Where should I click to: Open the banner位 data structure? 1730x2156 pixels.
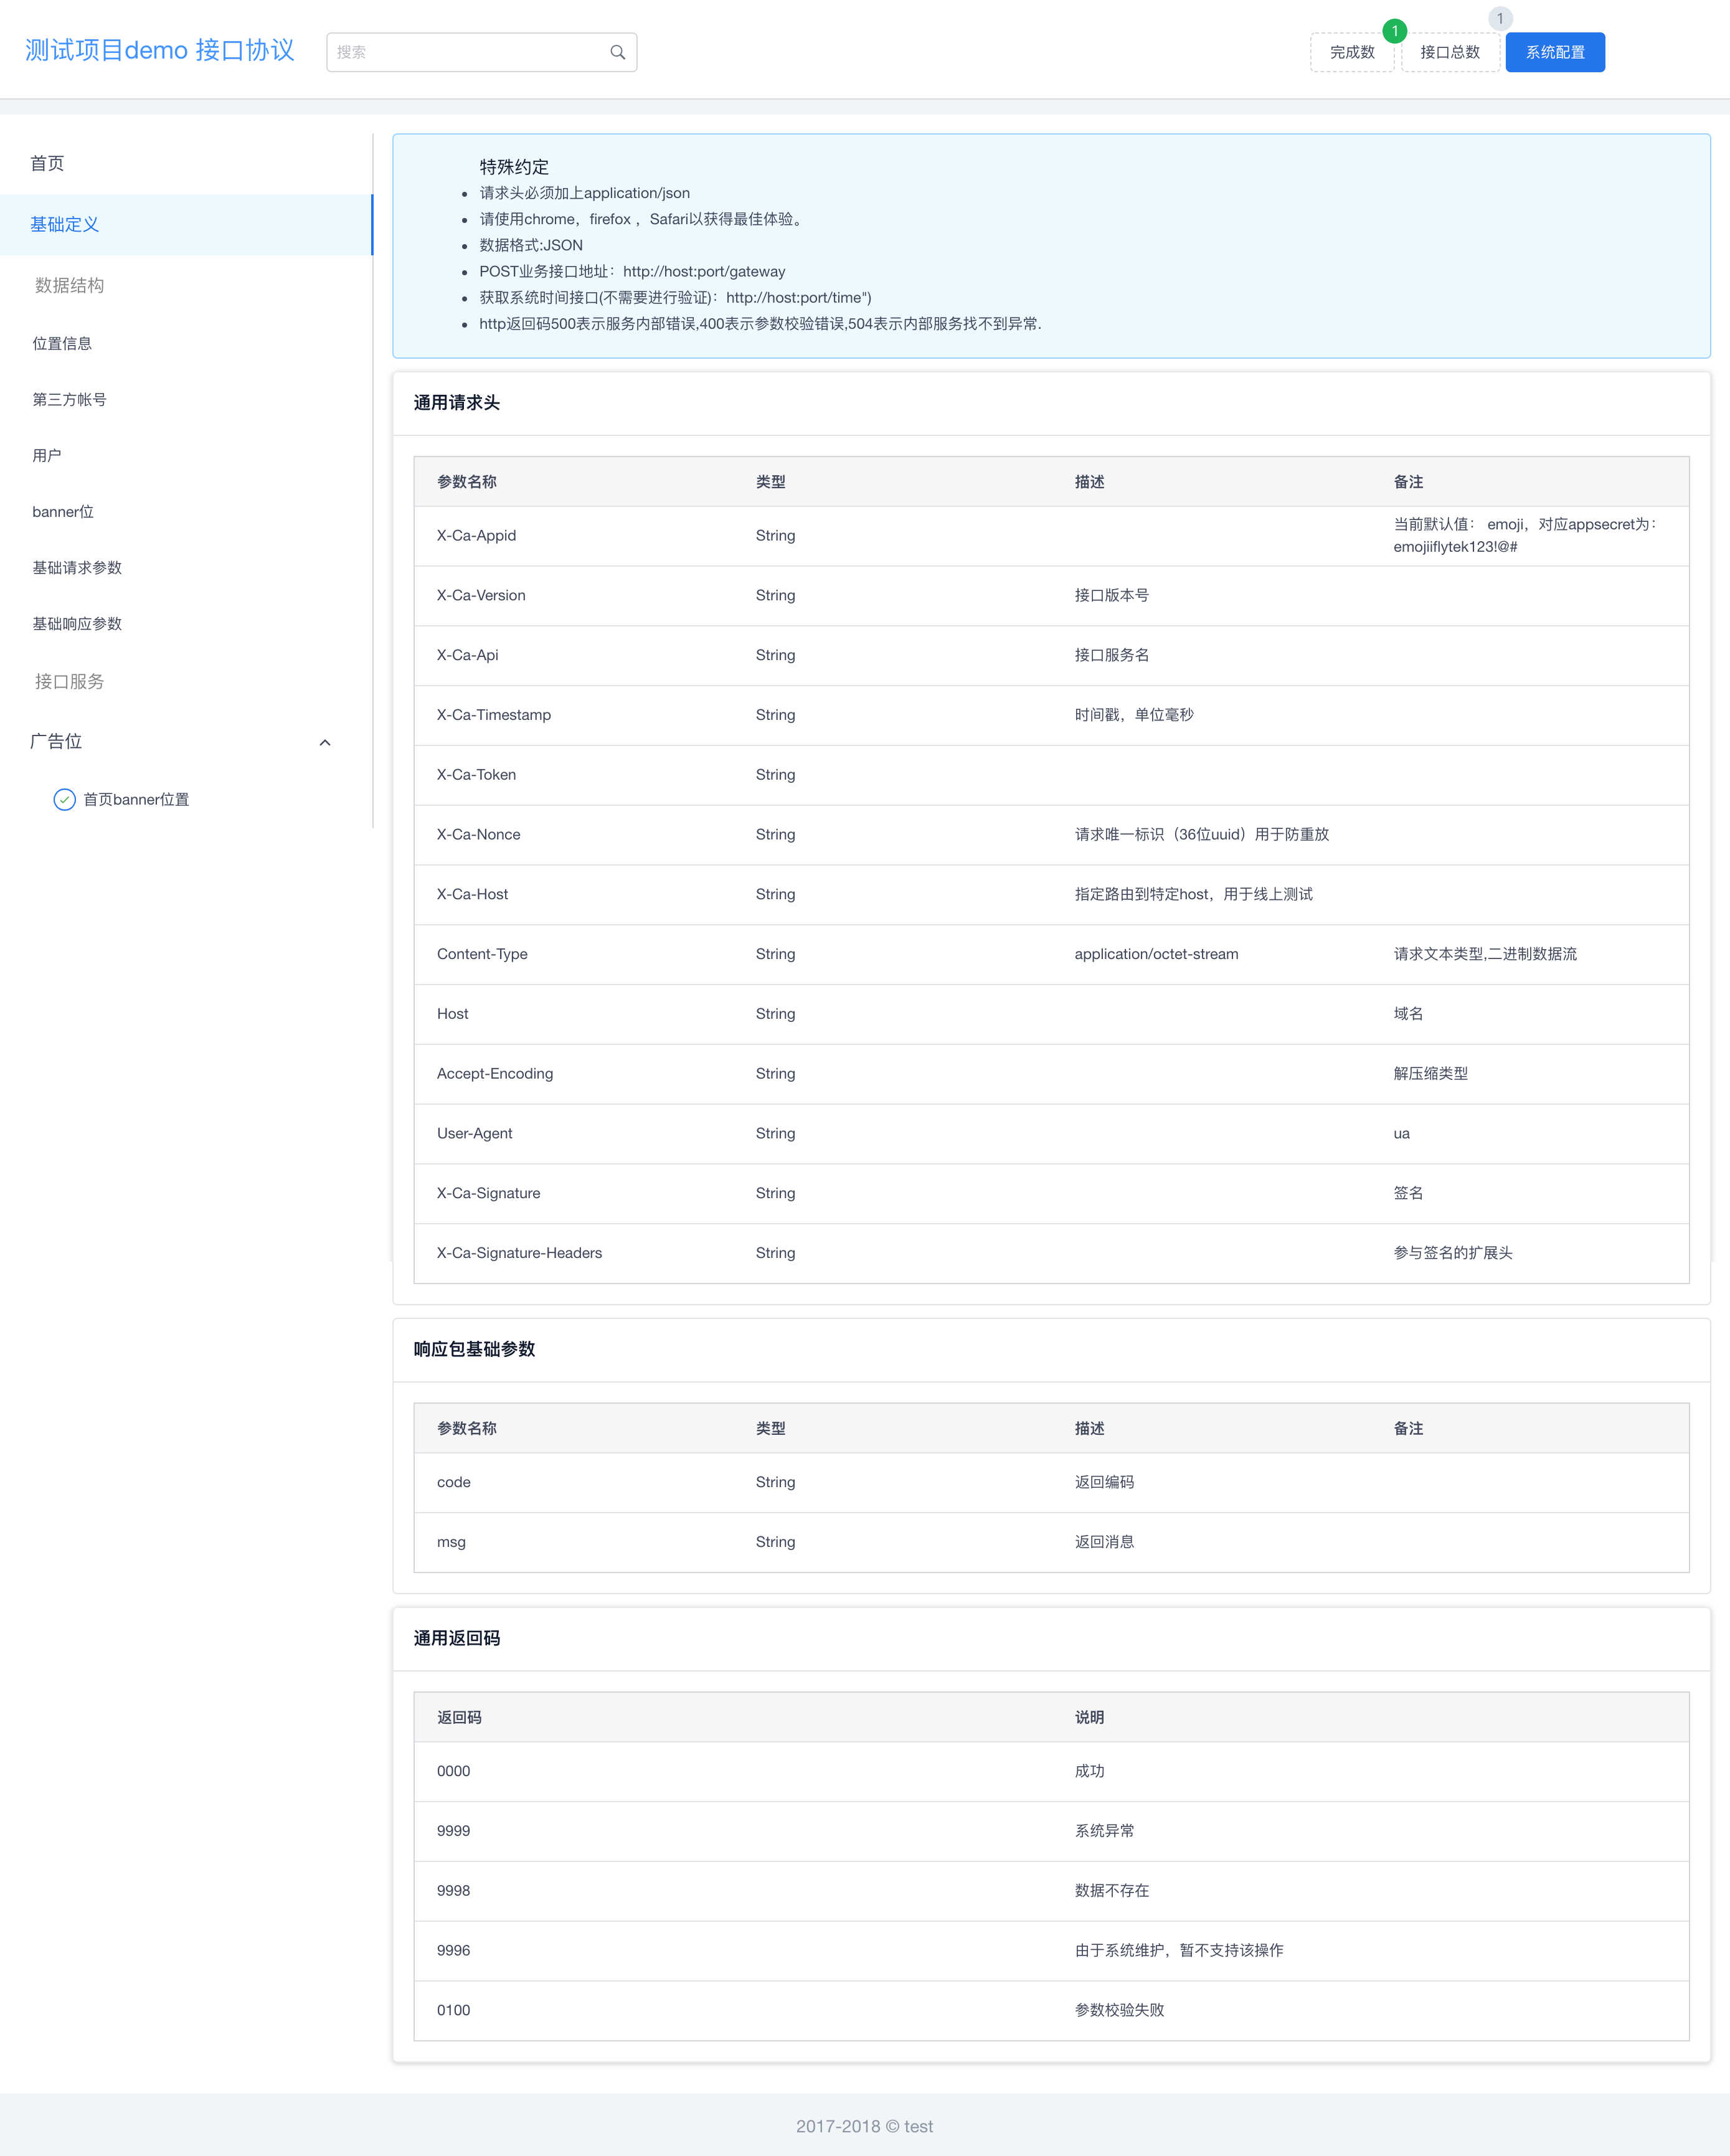coord(63,511)
